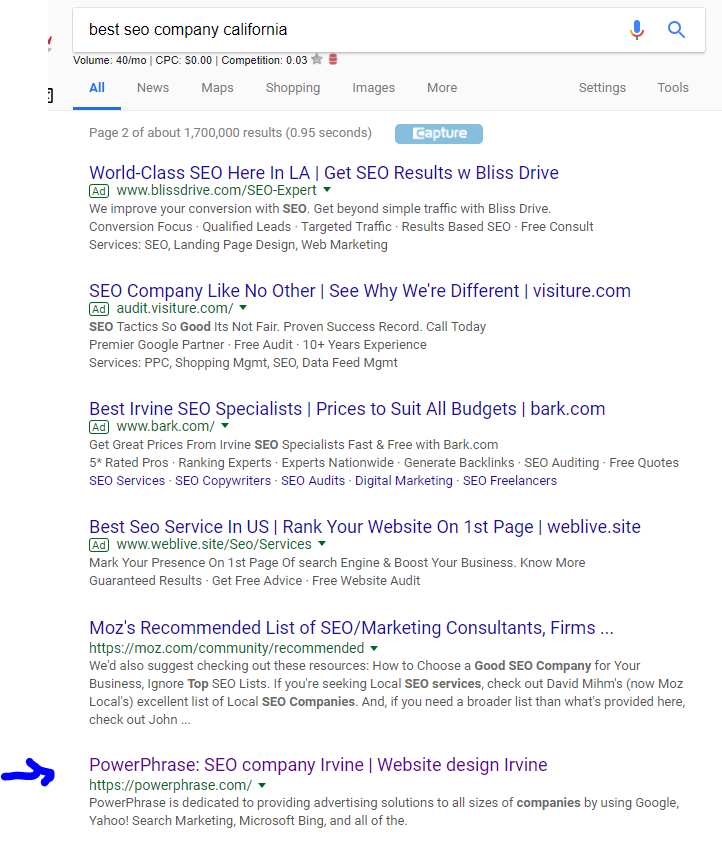Viewport: 722px width, 842px height.
Task: Click the 'Competition: 0.03' stat
Action: (264, 60)
